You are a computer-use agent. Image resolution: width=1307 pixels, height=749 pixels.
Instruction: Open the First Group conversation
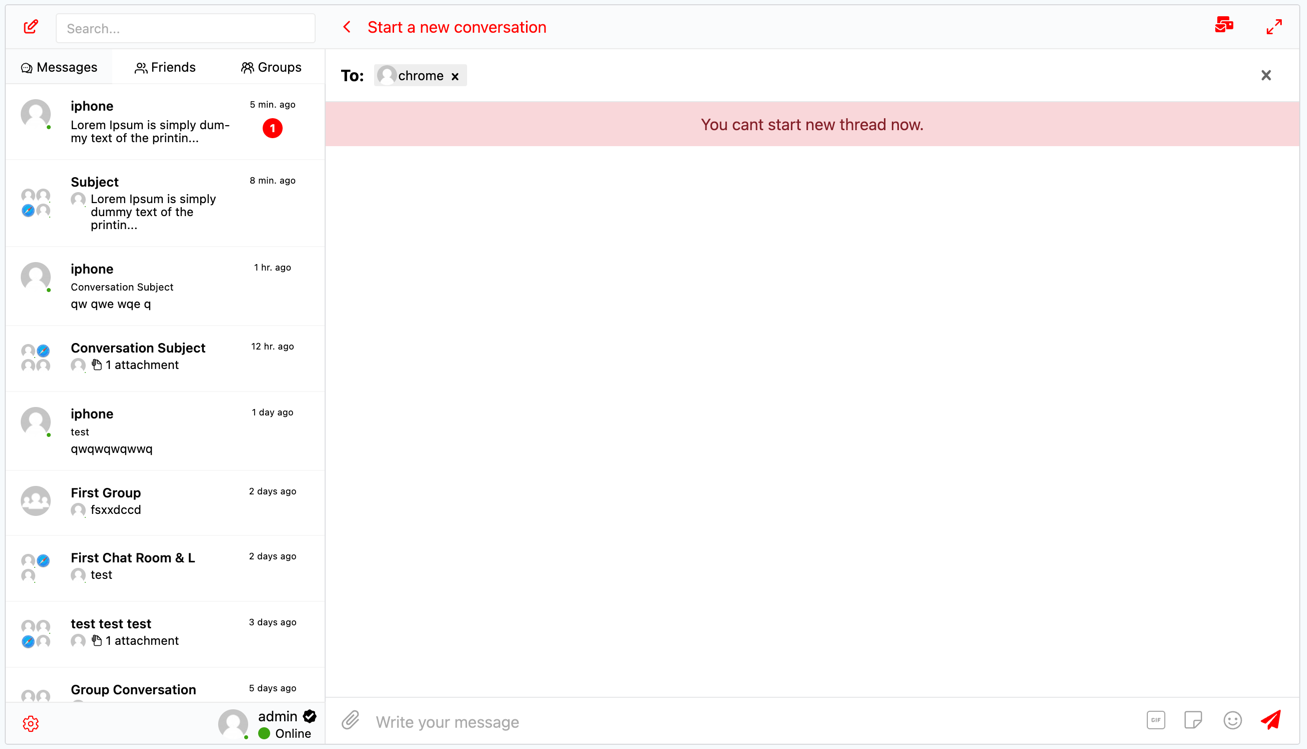point(165,500)
